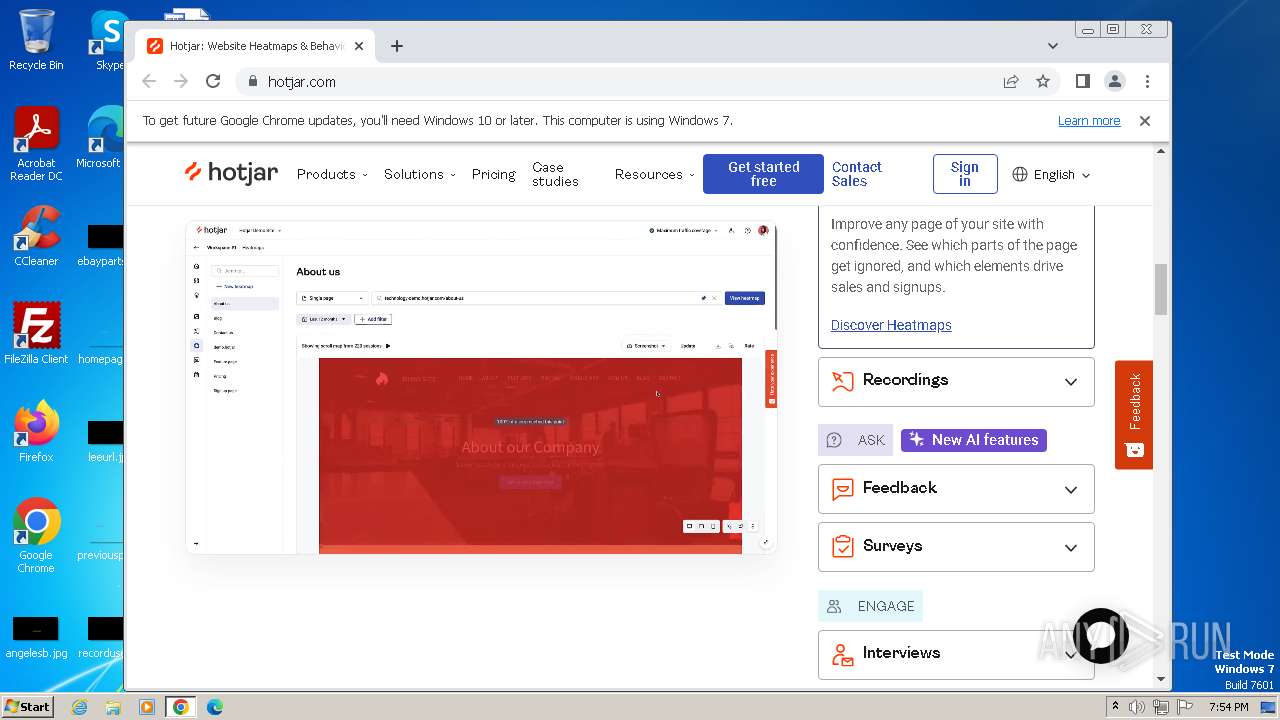Viewport: 1280px width, 720px height.
Task: Open Chrome side panel icon
Action: pos(1082,81)
